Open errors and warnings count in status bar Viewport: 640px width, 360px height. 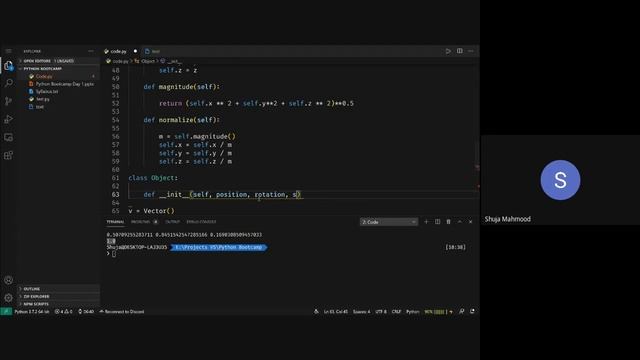64,311
